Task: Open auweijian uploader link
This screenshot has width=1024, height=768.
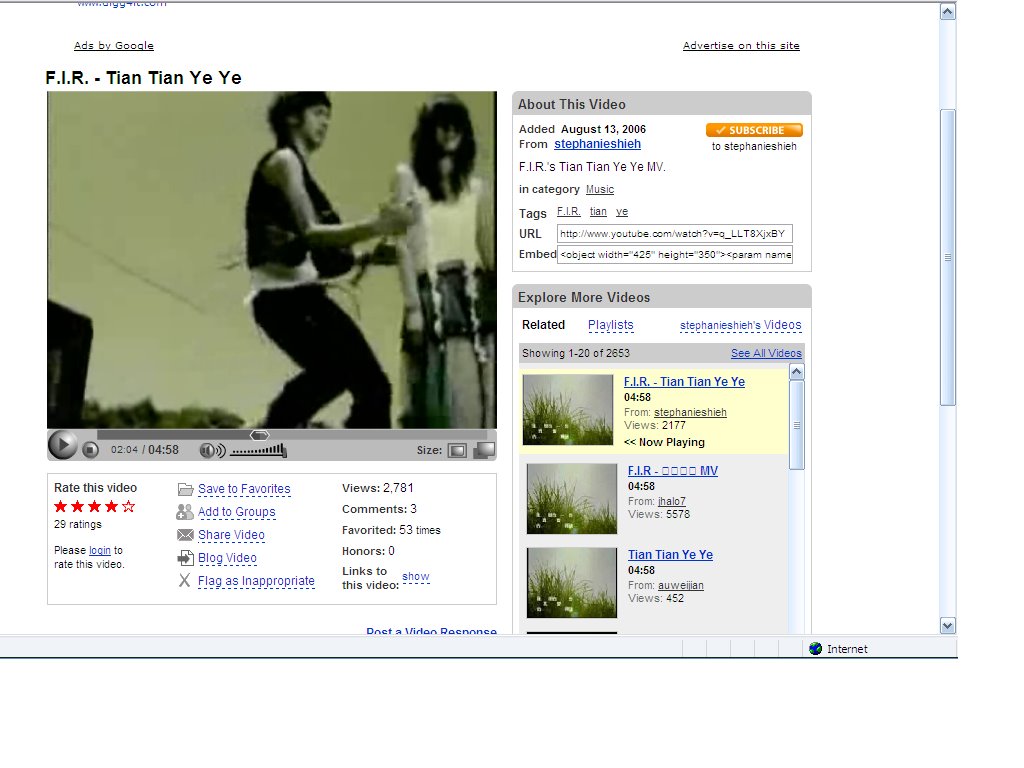Action: click(x=681, y=585)
